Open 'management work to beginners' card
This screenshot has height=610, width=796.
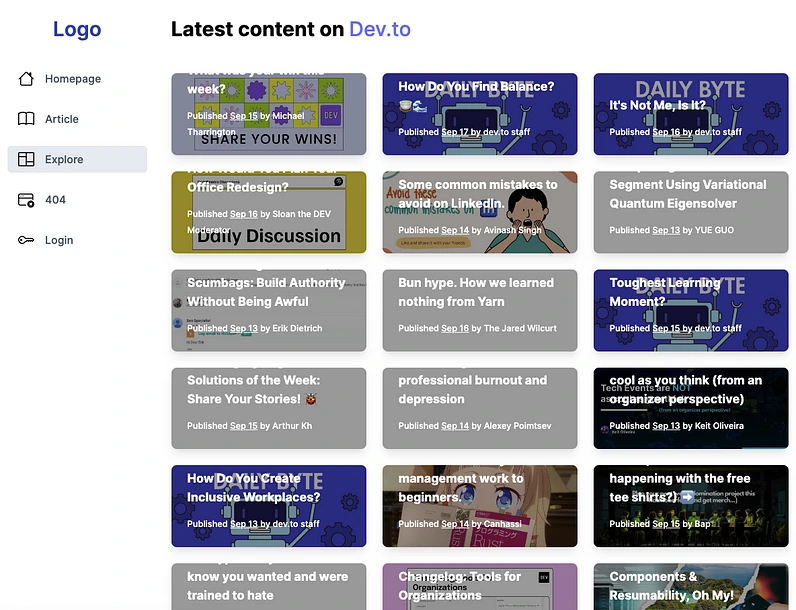click(480, 506)
